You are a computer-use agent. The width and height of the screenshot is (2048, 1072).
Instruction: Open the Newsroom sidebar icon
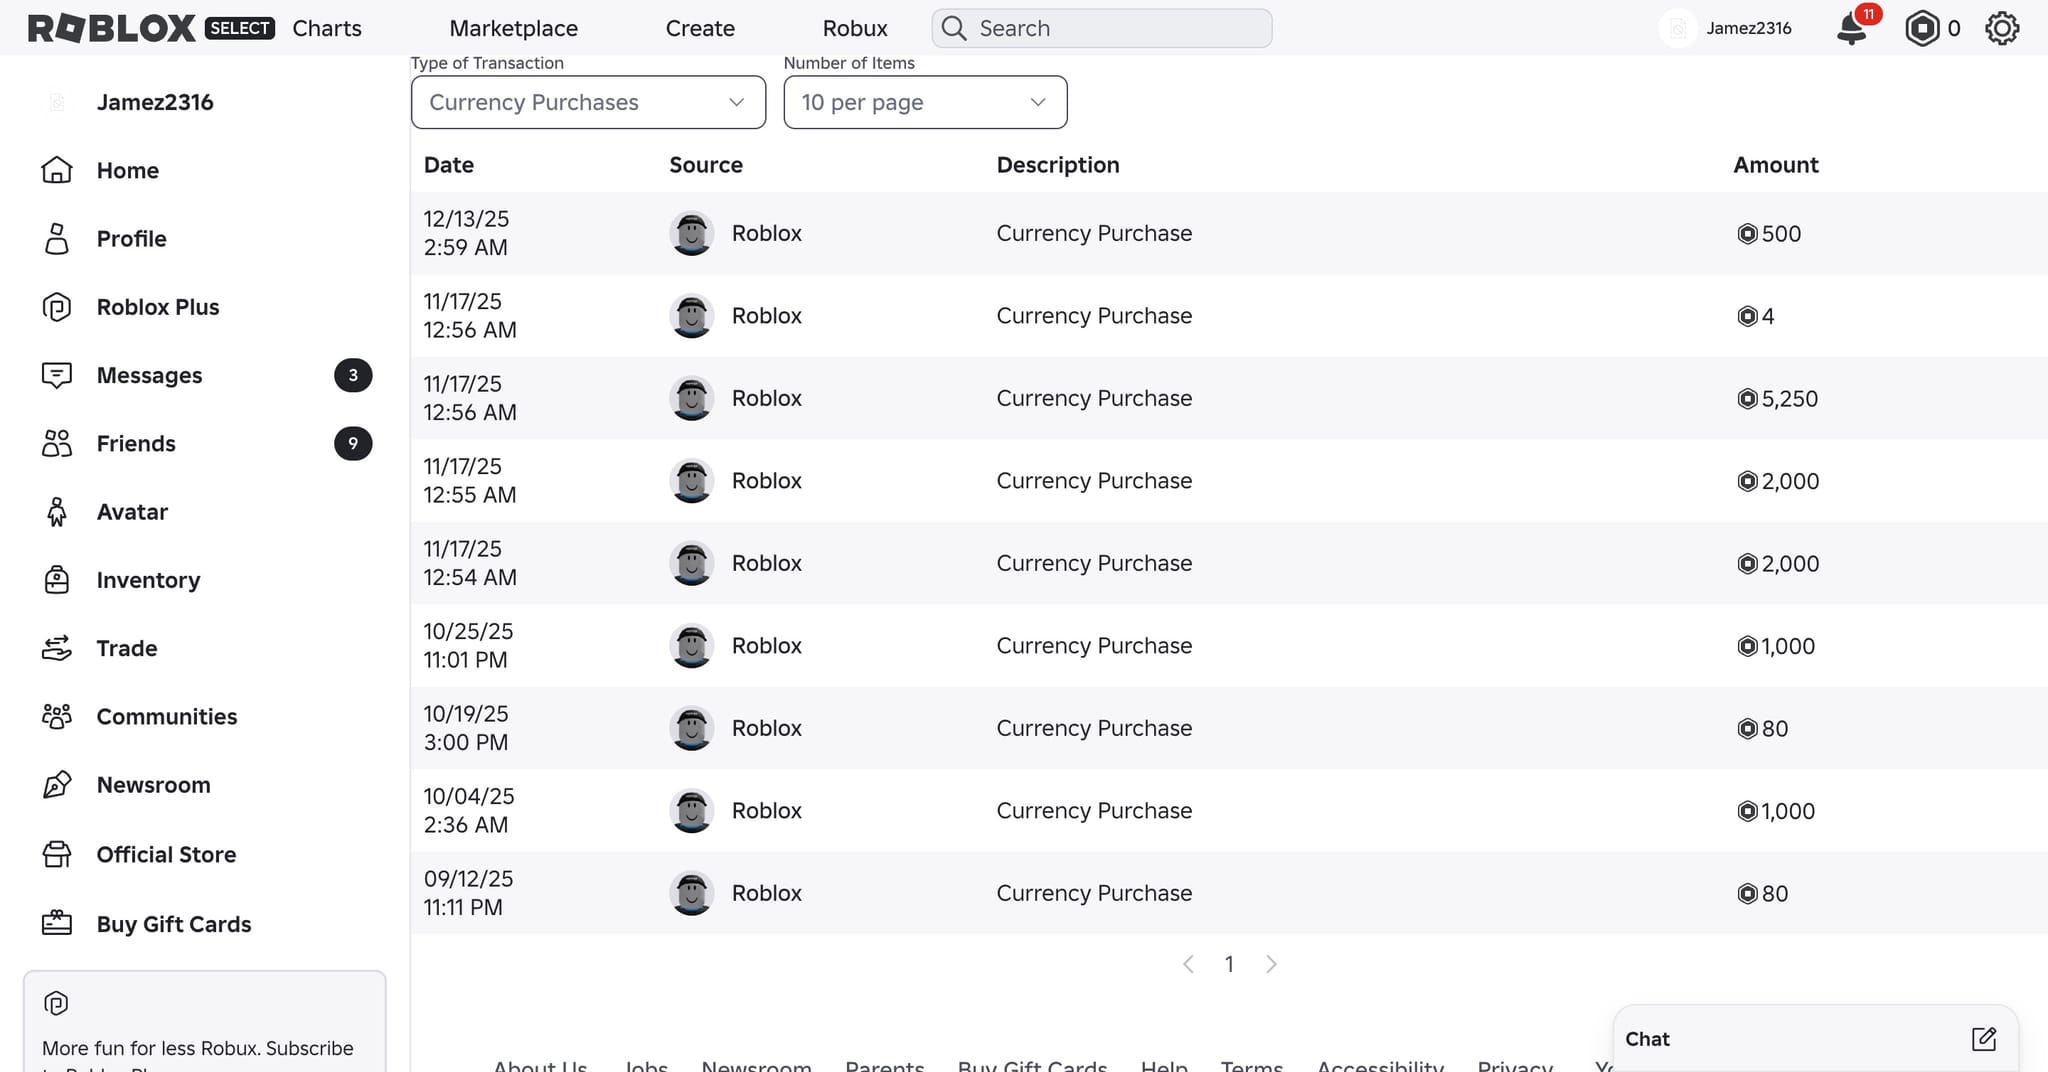coord(57,785)
